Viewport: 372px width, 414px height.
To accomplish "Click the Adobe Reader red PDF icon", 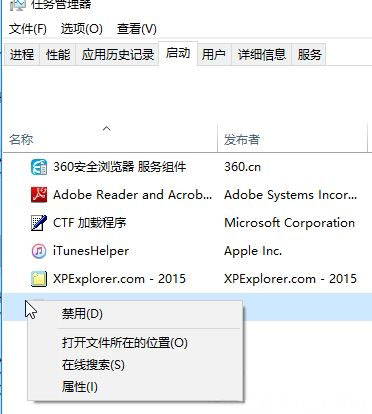I will (x=39, y=195).
